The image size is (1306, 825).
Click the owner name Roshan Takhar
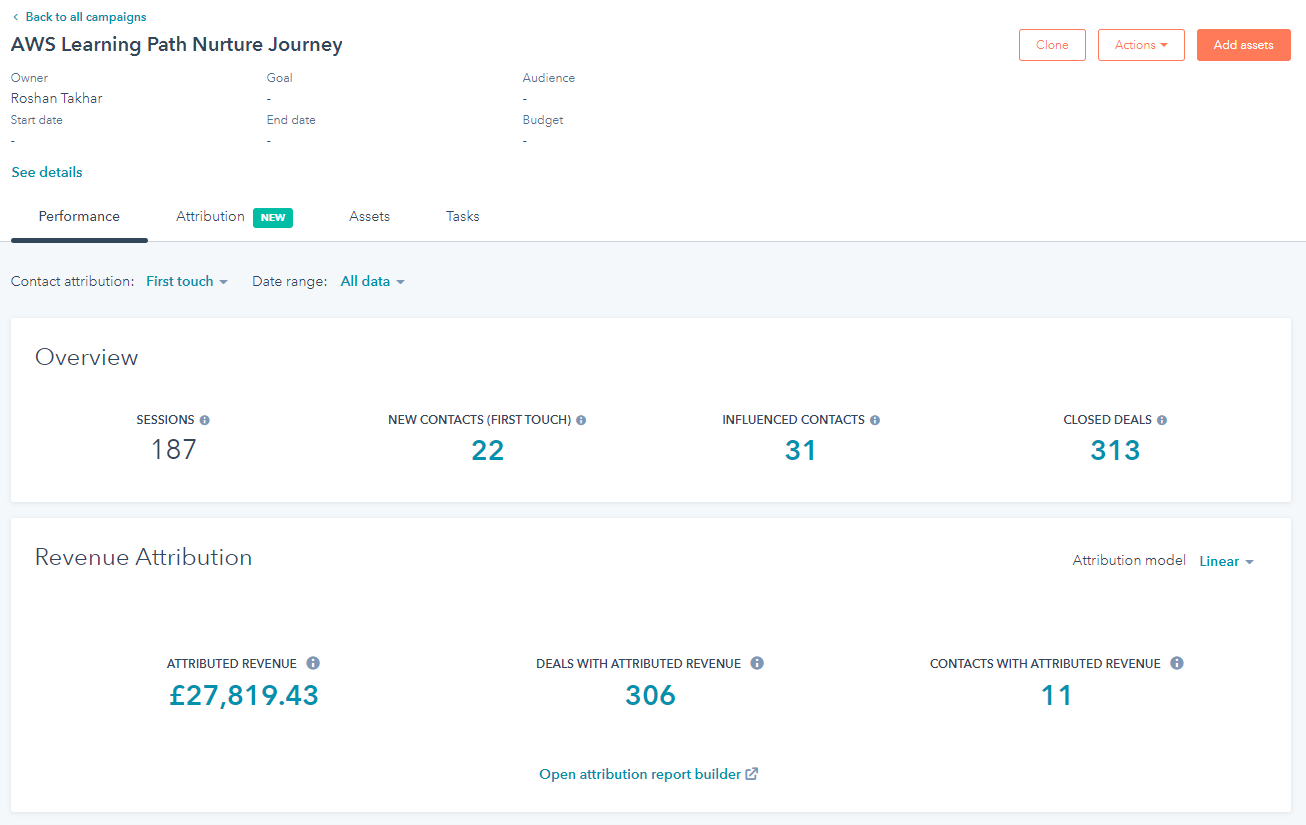tap(57, 99)
